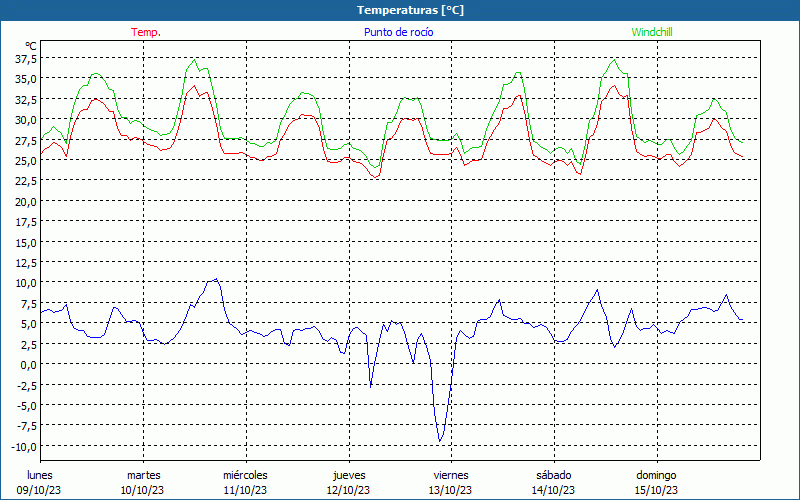Click the dew point minimum dip near viernes
Screen dimensions: 800x500
pos(440,441)
